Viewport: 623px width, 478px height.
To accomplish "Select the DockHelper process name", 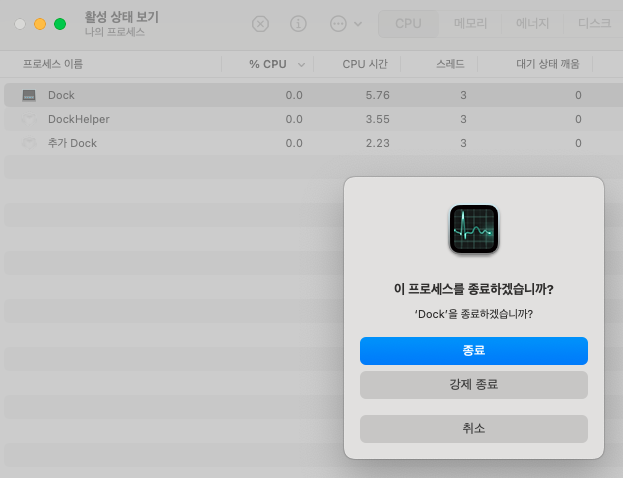I will [79, 119].
